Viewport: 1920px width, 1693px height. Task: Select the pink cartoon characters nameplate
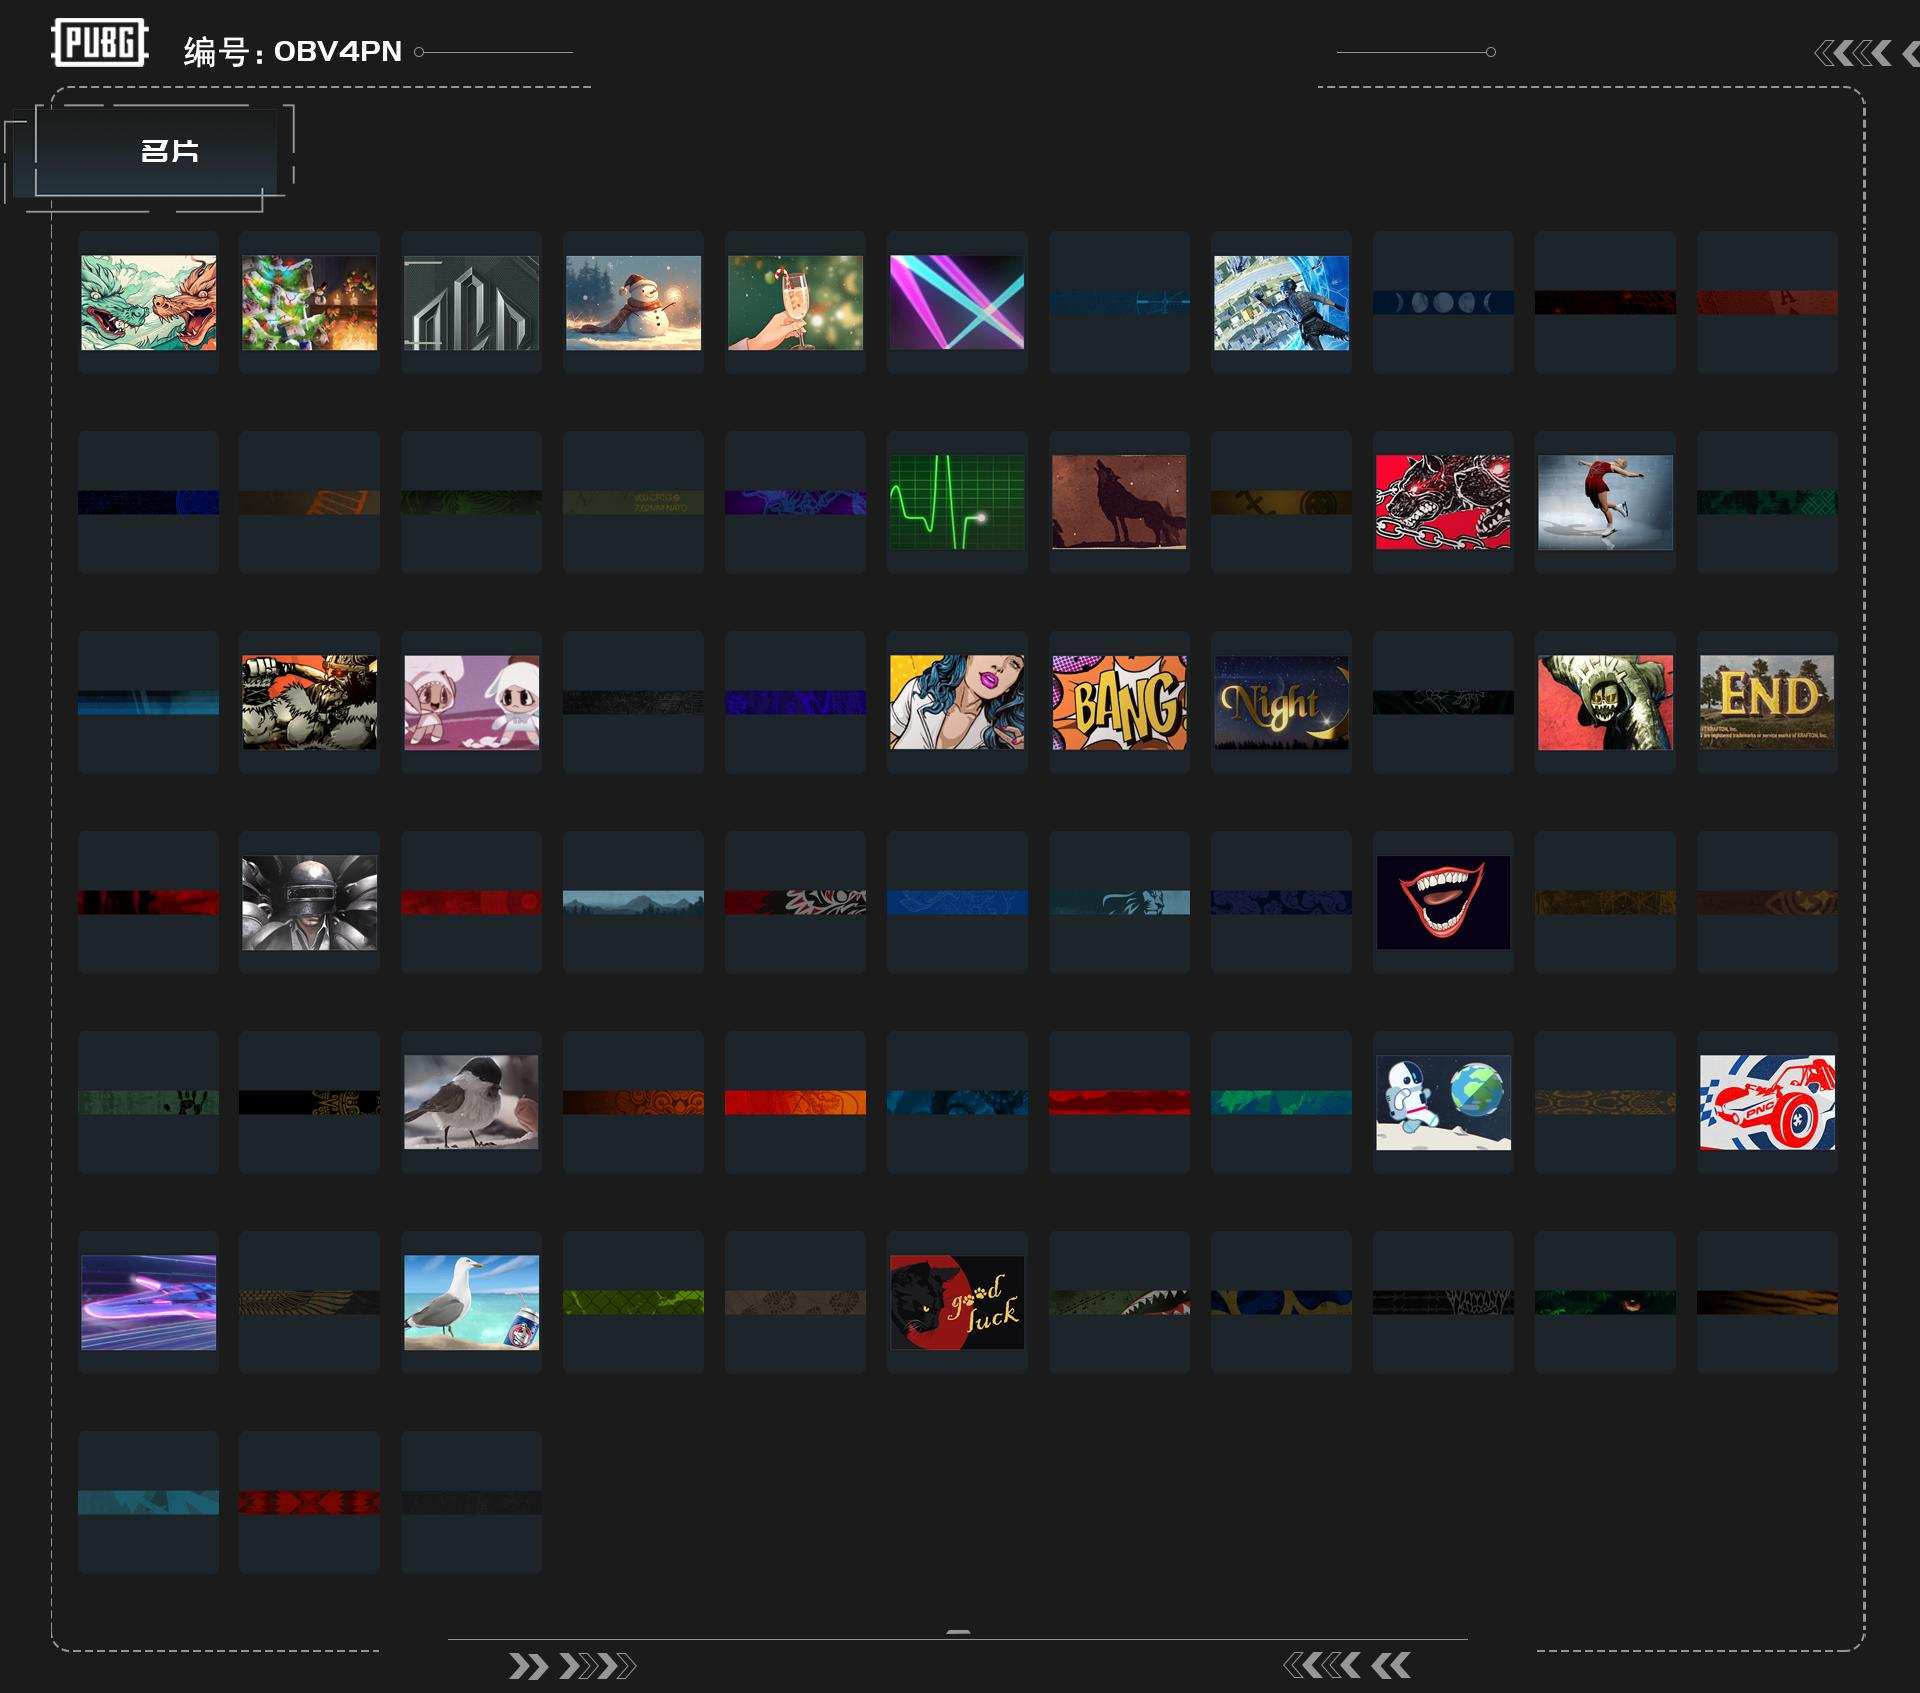pyautogui.click(x=472, y=702)
